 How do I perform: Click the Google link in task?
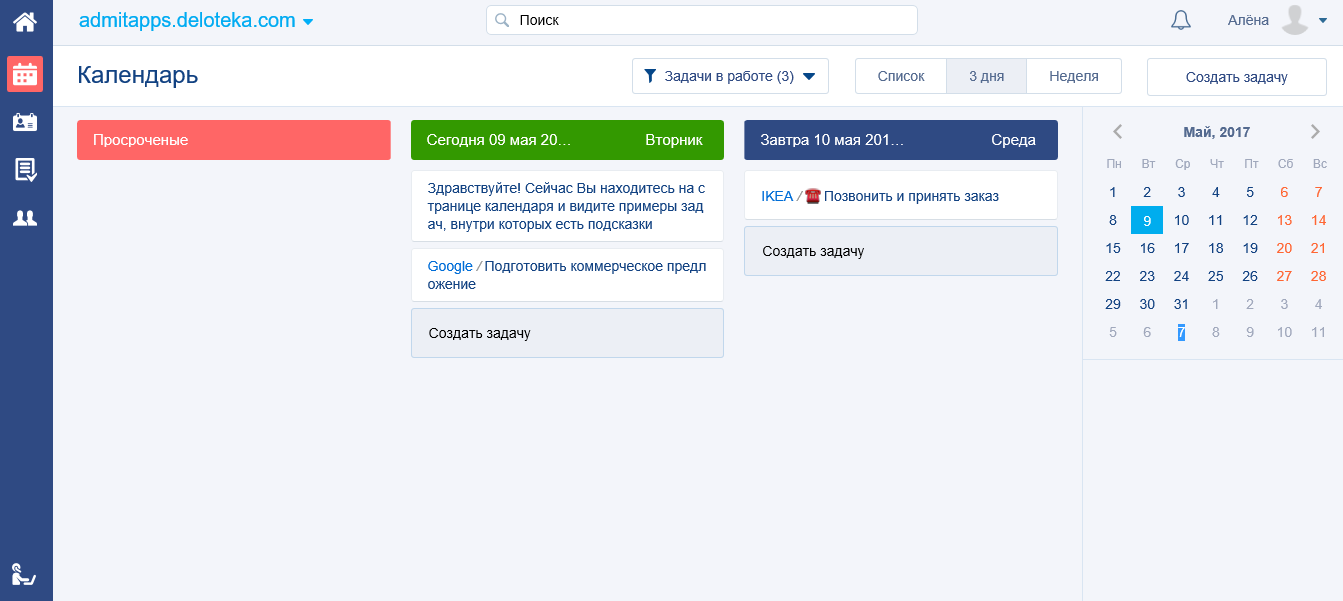click(450, 266)
